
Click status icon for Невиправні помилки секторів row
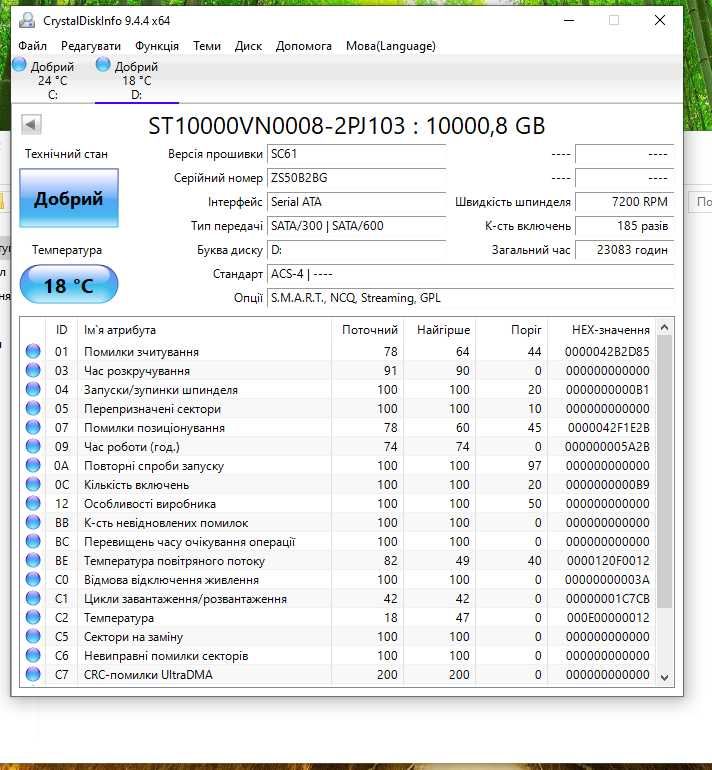pyautogui.click(x=33, y=655)
